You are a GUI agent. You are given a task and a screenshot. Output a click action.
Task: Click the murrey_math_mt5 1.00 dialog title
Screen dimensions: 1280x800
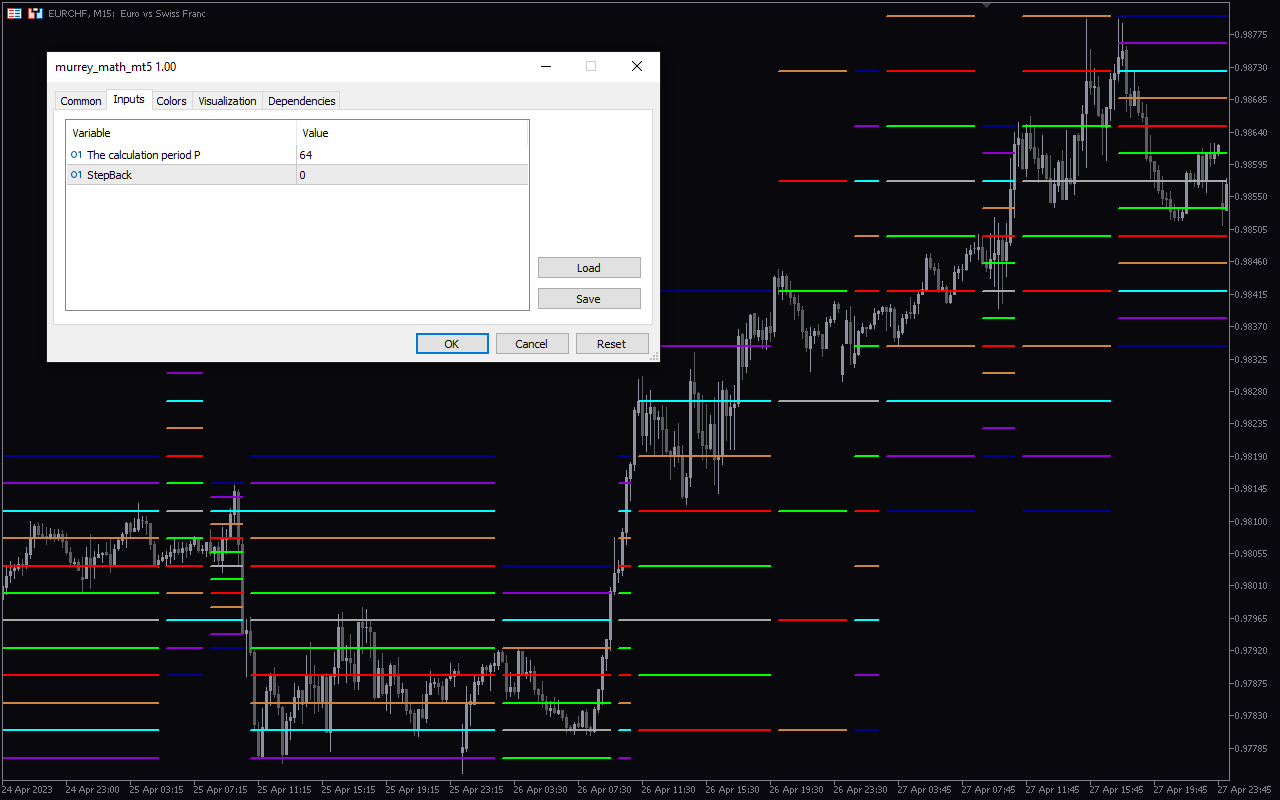(x=116, y=67)
